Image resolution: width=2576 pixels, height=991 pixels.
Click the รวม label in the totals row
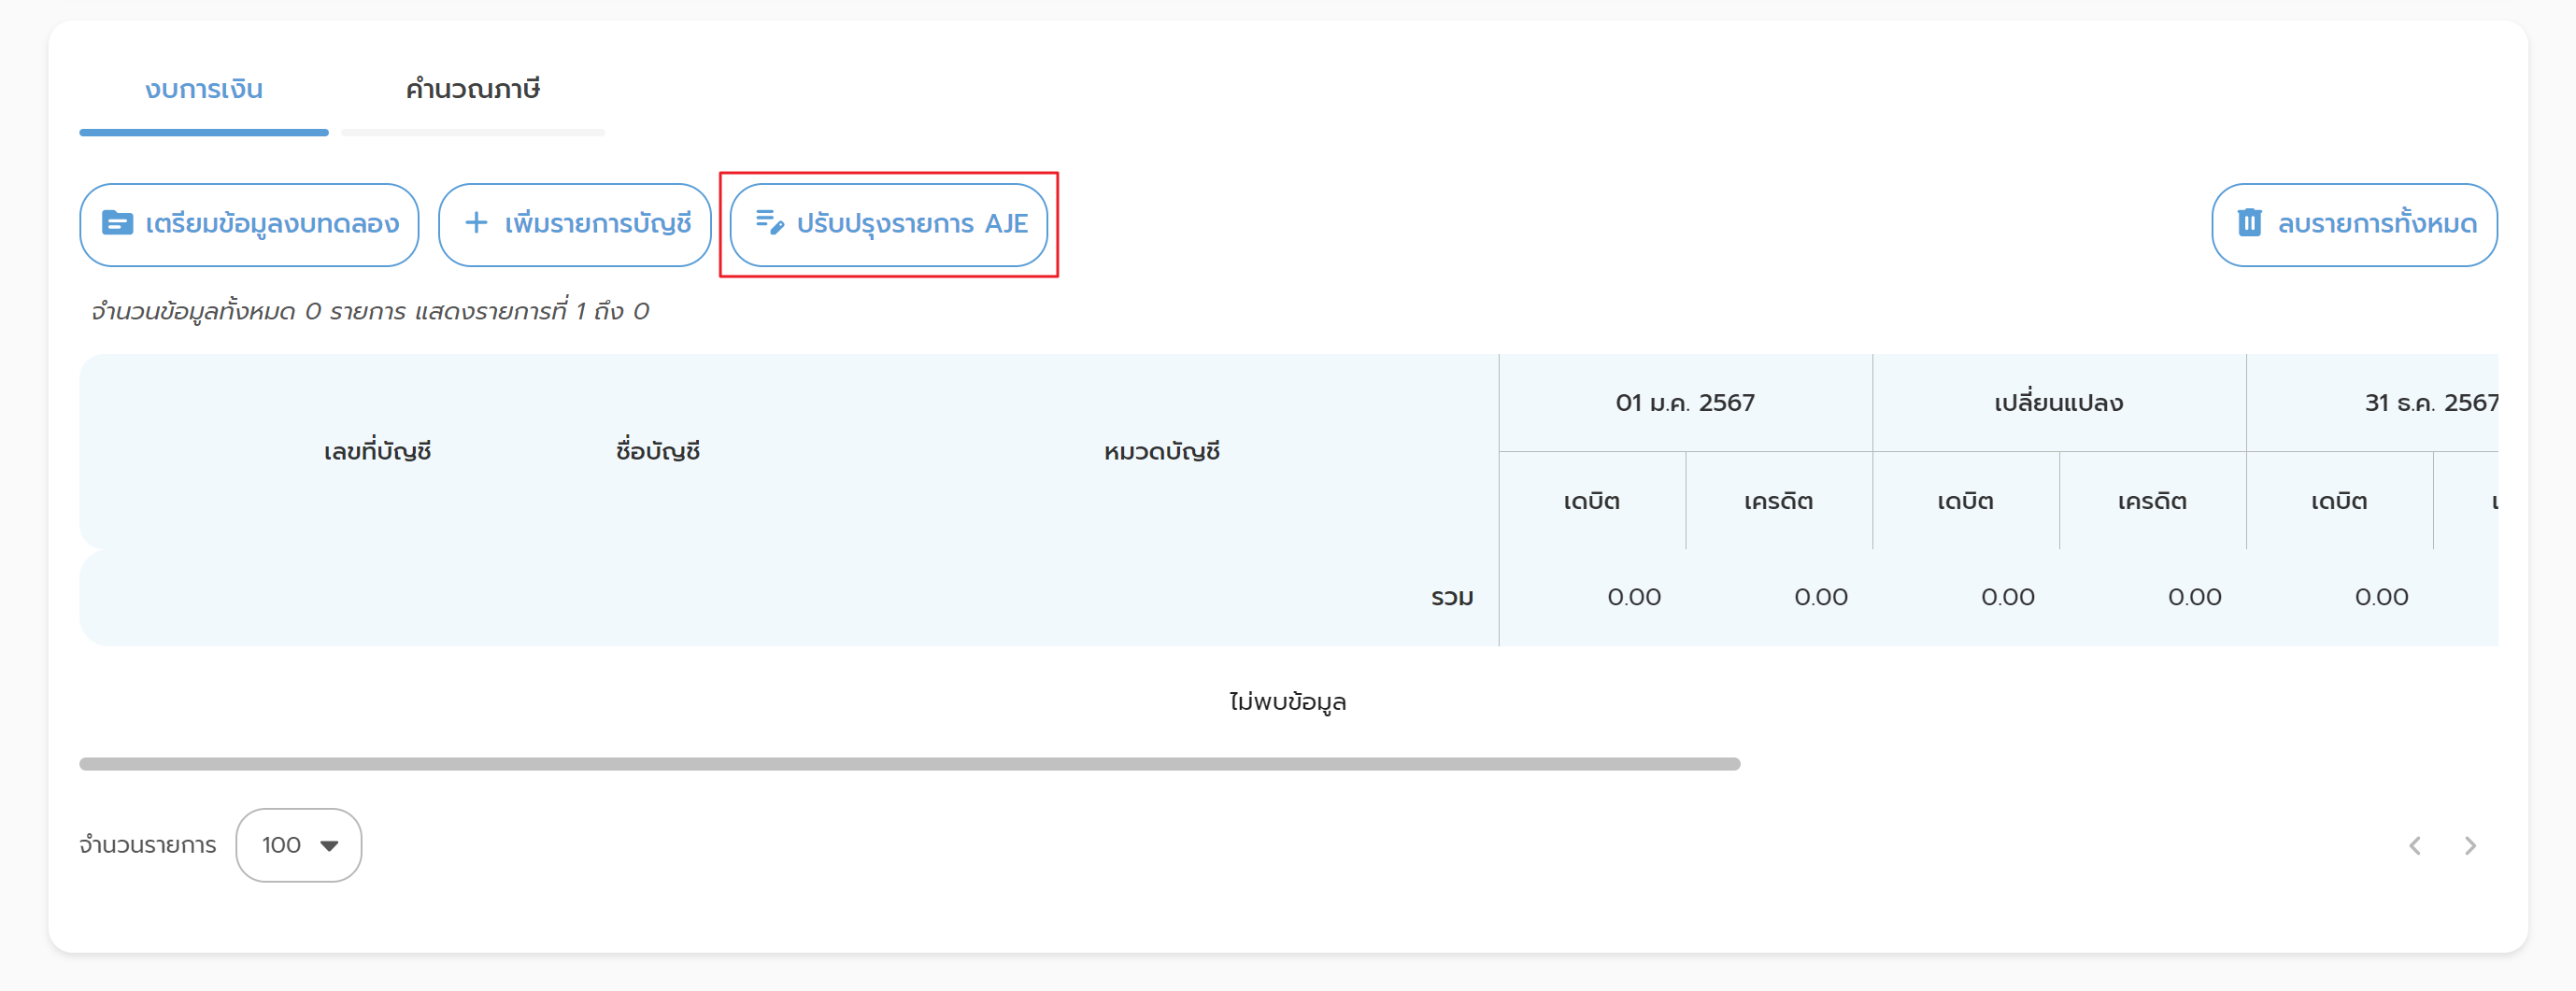(x=1451, y=598)
